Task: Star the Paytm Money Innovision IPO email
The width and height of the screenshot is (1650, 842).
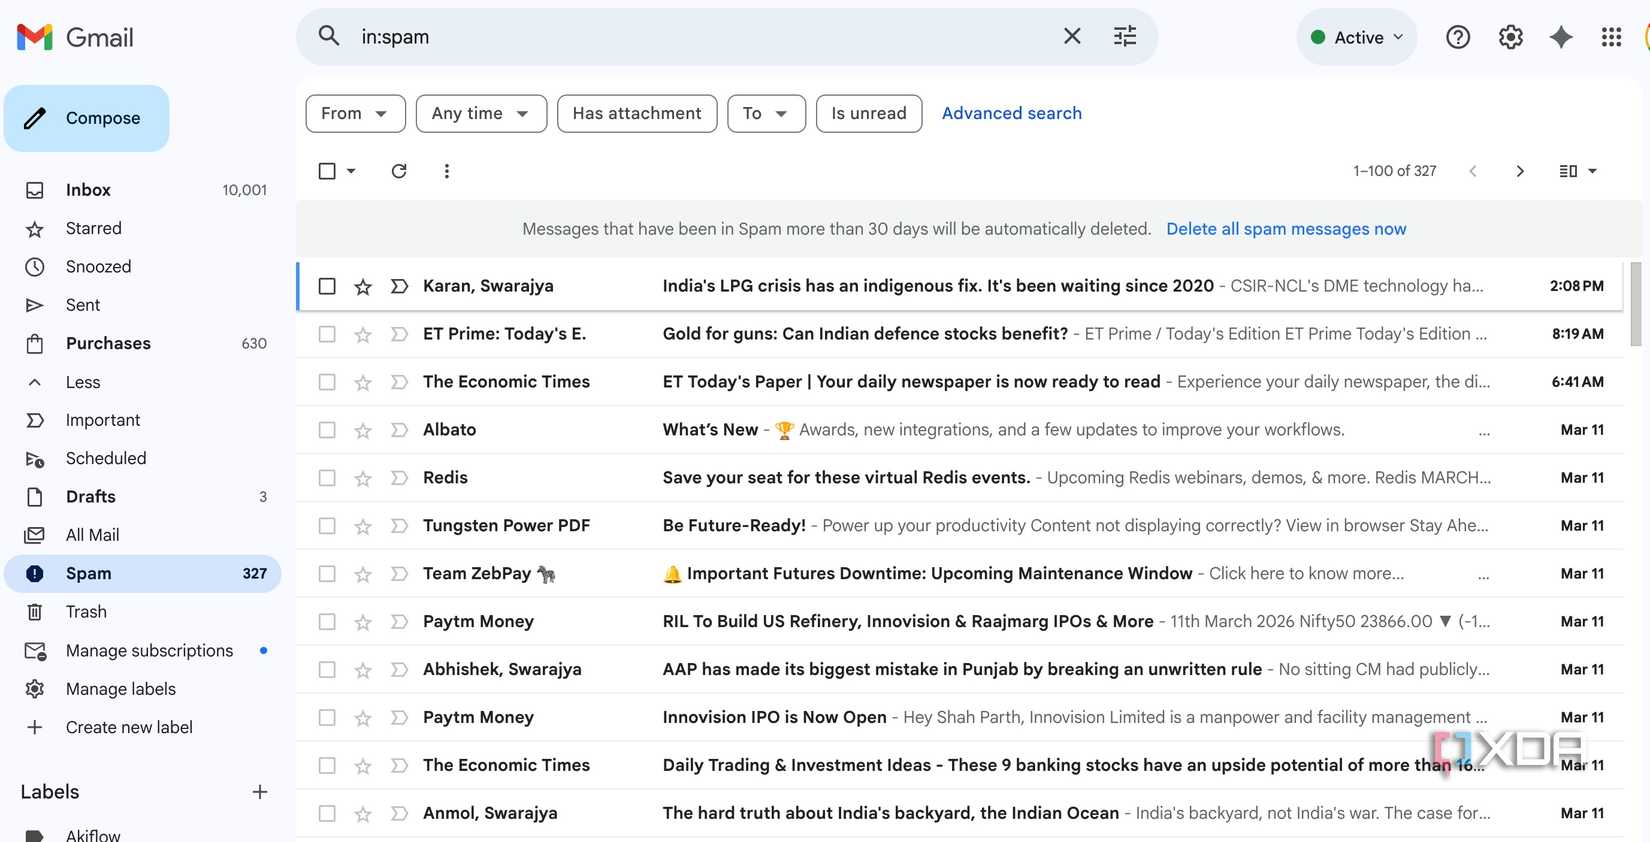Action: [363, 719]
